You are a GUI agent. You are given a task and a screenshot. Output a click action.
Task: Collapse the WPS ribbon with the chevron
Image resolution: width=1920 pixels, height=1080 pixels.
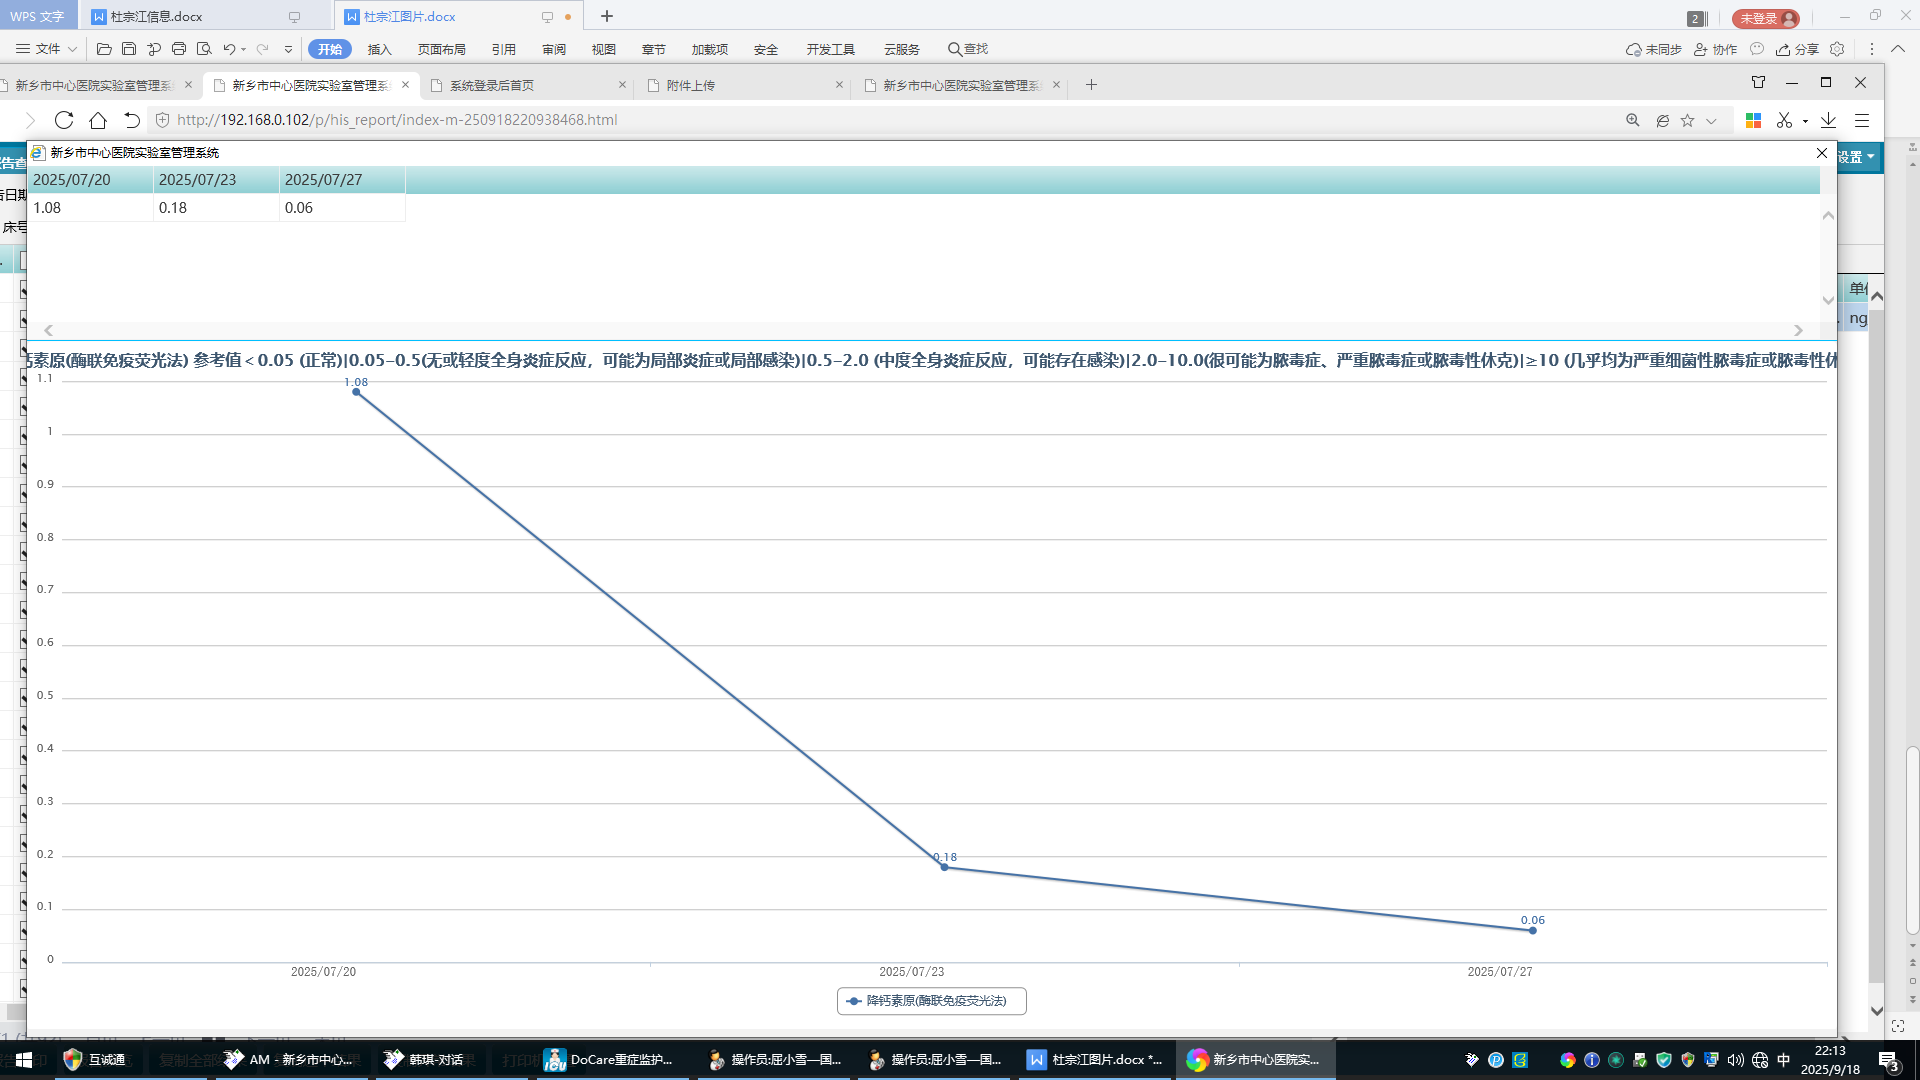[x=1897, y=49]
